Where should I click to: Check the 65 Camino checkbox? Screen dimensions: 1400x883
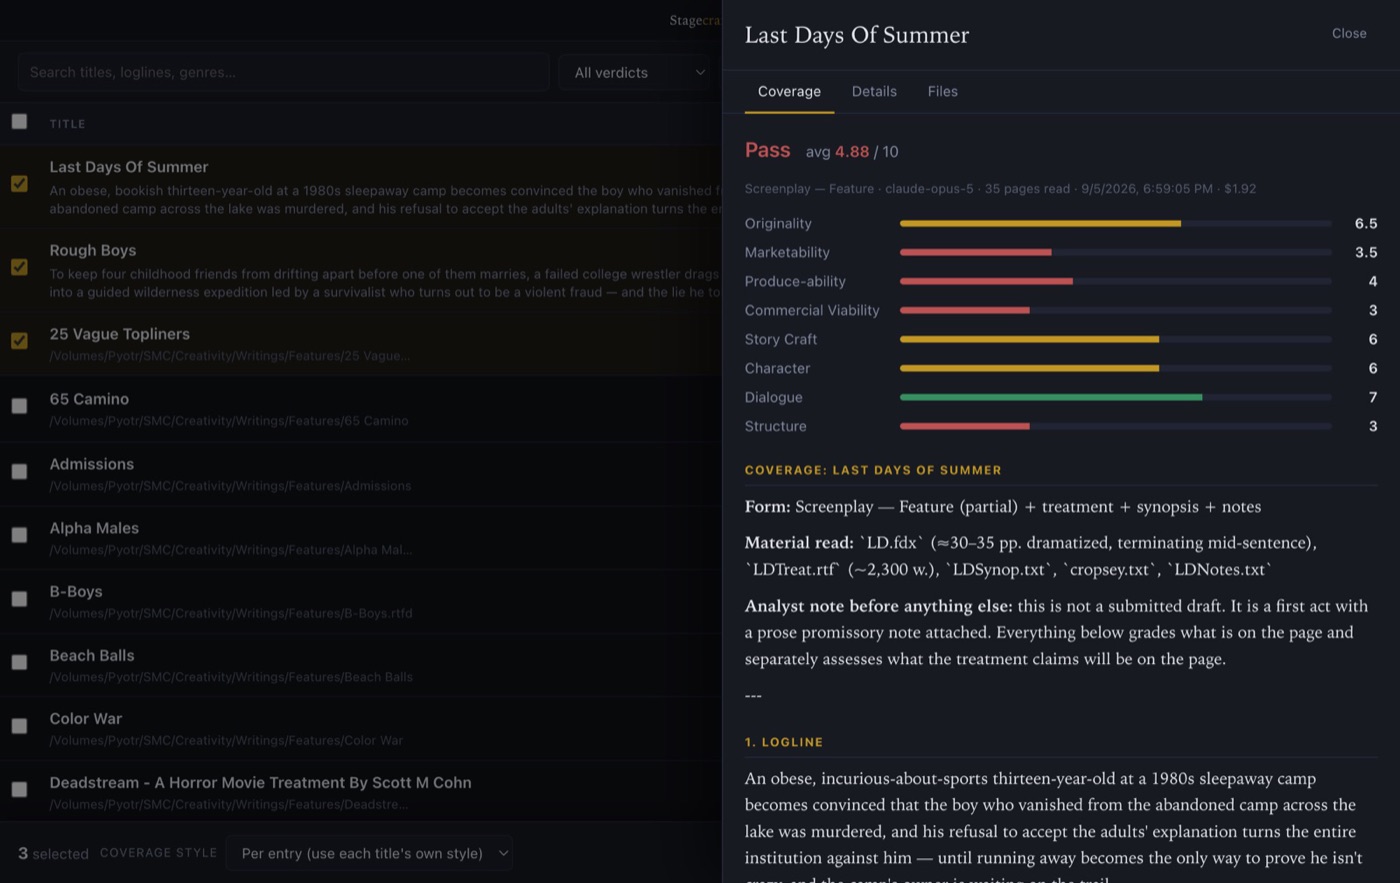pos(19,406)
